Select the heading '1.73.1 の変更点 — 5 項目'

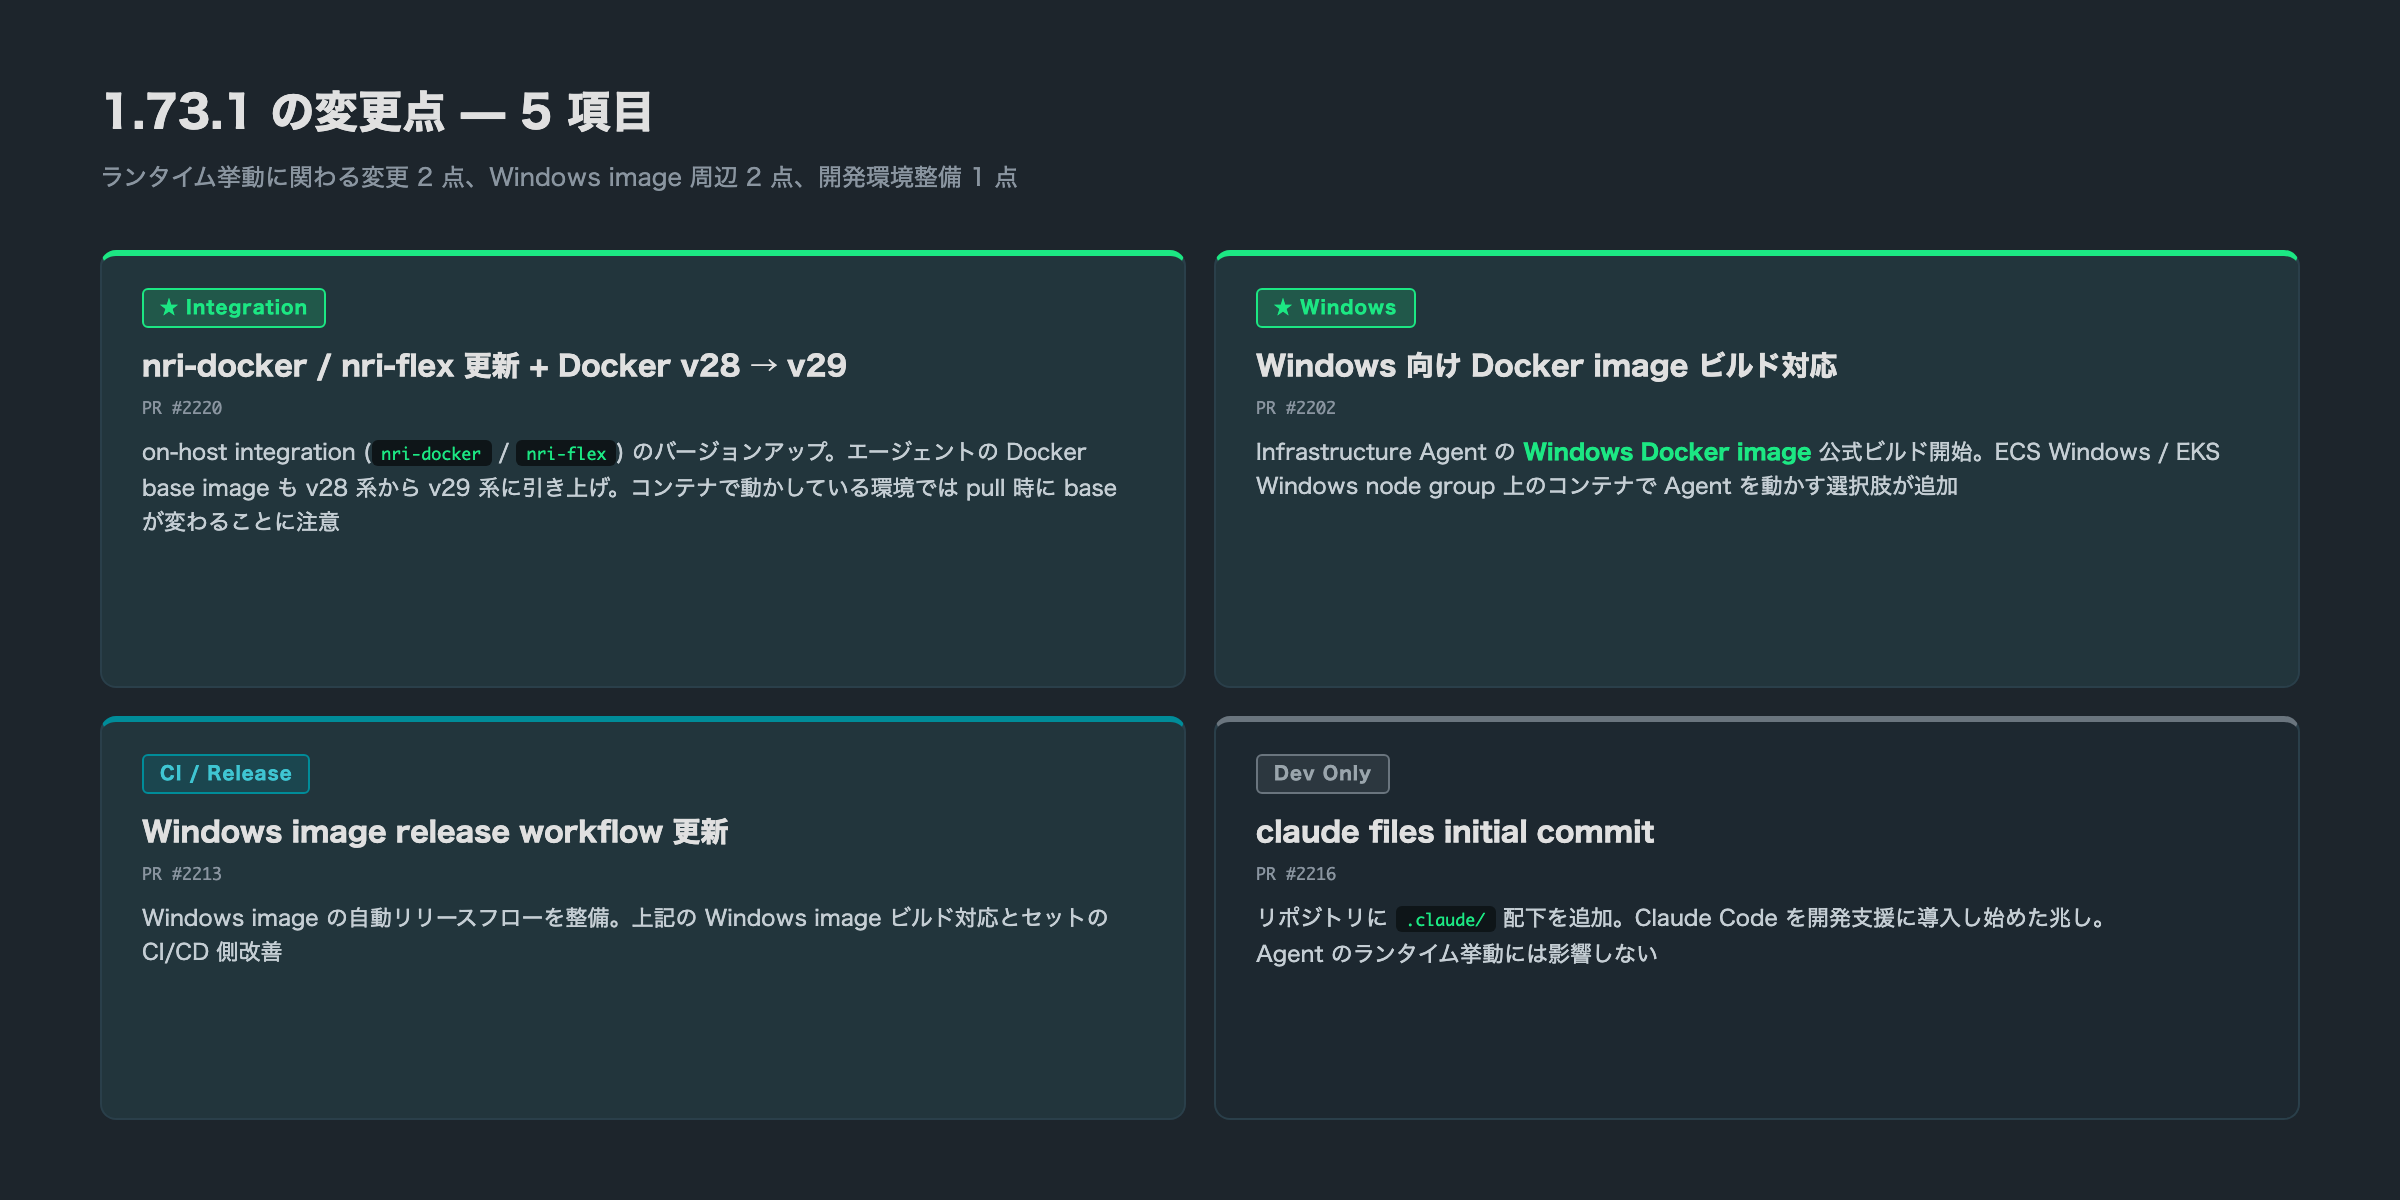378,112
